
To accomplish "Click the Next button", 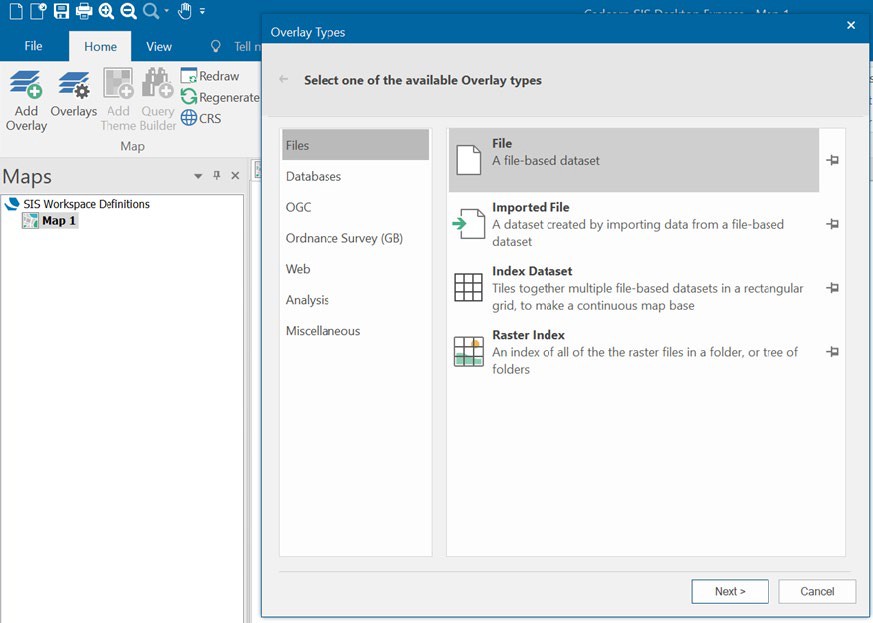I will [729, 591].
